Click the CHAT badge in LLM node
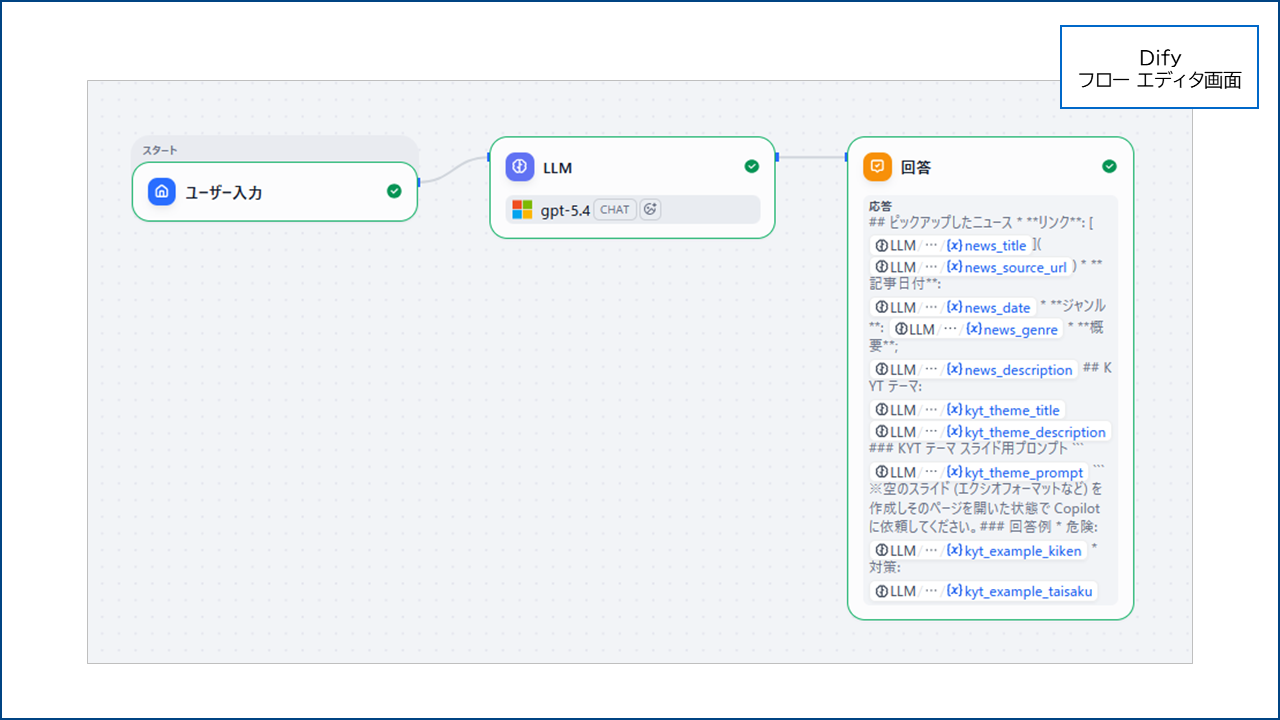Image resolution: width=1280 pixels, height=720 pixels. (615, 209)
